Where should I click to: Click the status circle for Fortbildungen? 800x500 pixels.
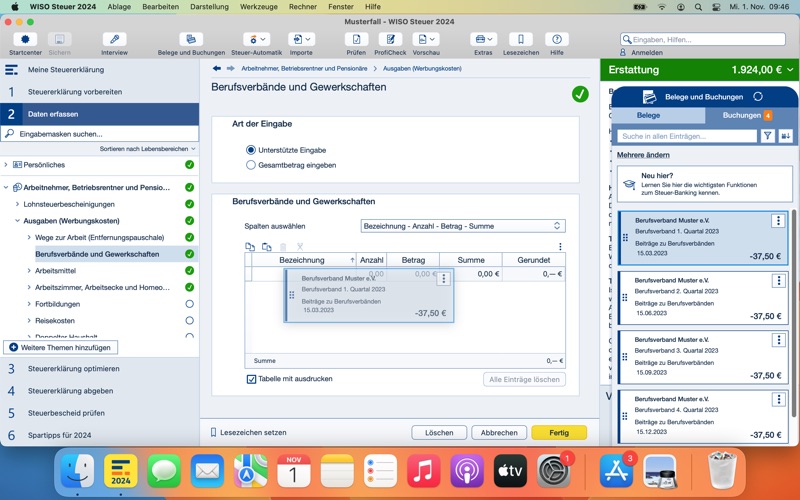point(189,304)
